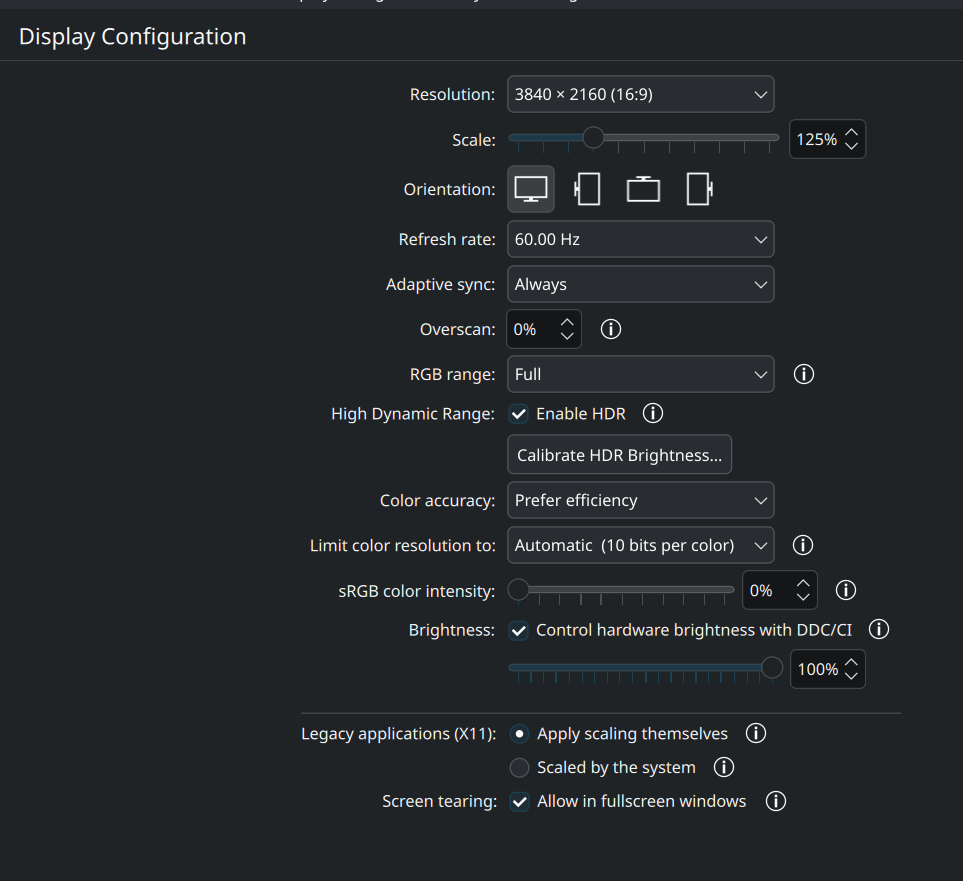Show info for Apply scaling themselves
Screen dimensions: 963x881
755,733
